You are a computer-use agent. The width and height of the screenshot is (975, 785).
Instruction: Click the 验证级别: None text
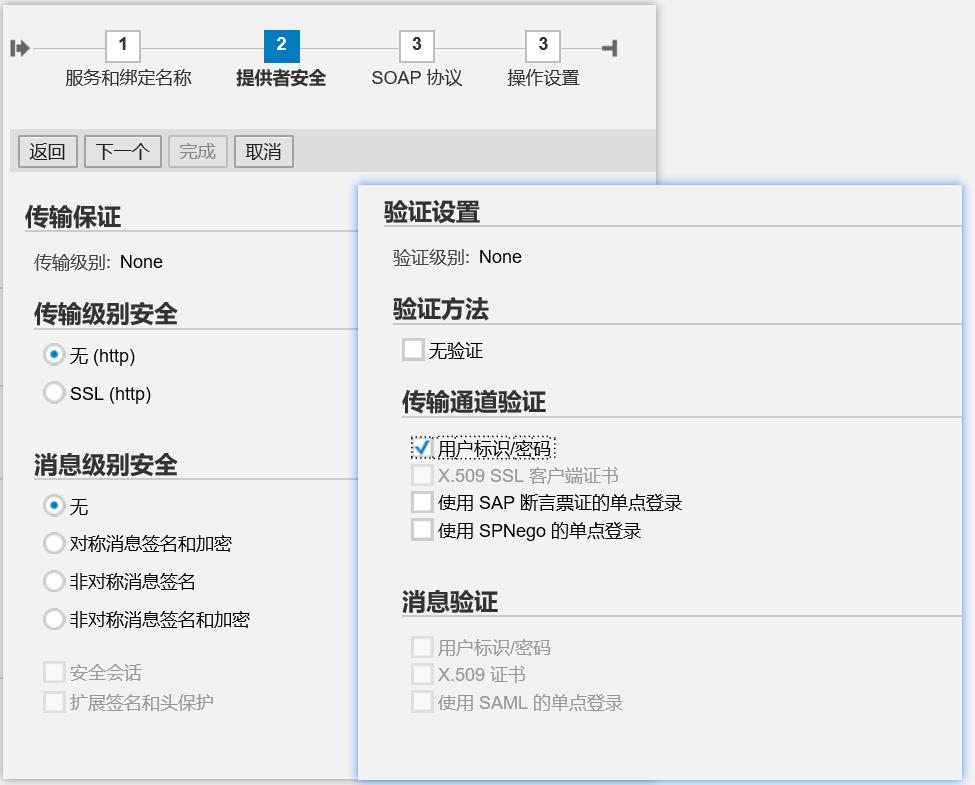pyautogui.click(x=457, y=257)
